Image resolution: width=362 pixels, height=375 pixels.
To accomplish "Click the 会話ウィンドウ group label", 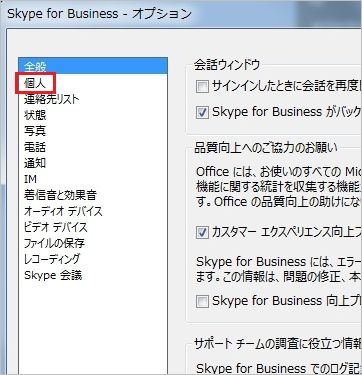I will click(x=227, y=65).
